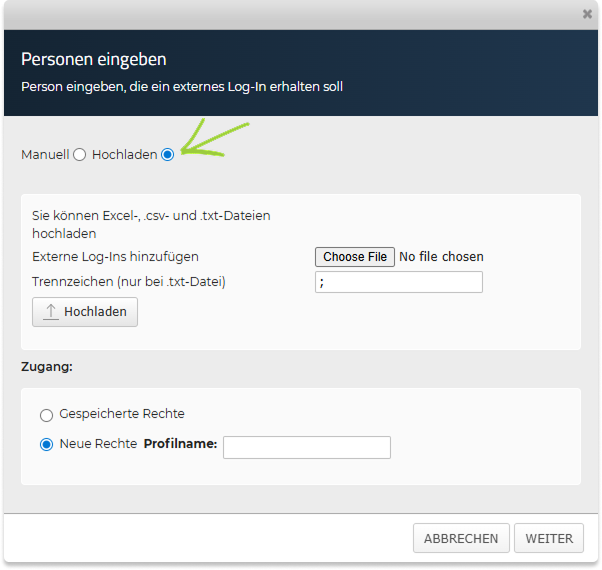Screen dimensions: 602x570
Task: Close the dialog with the X icon
Action: click(587, 14)
